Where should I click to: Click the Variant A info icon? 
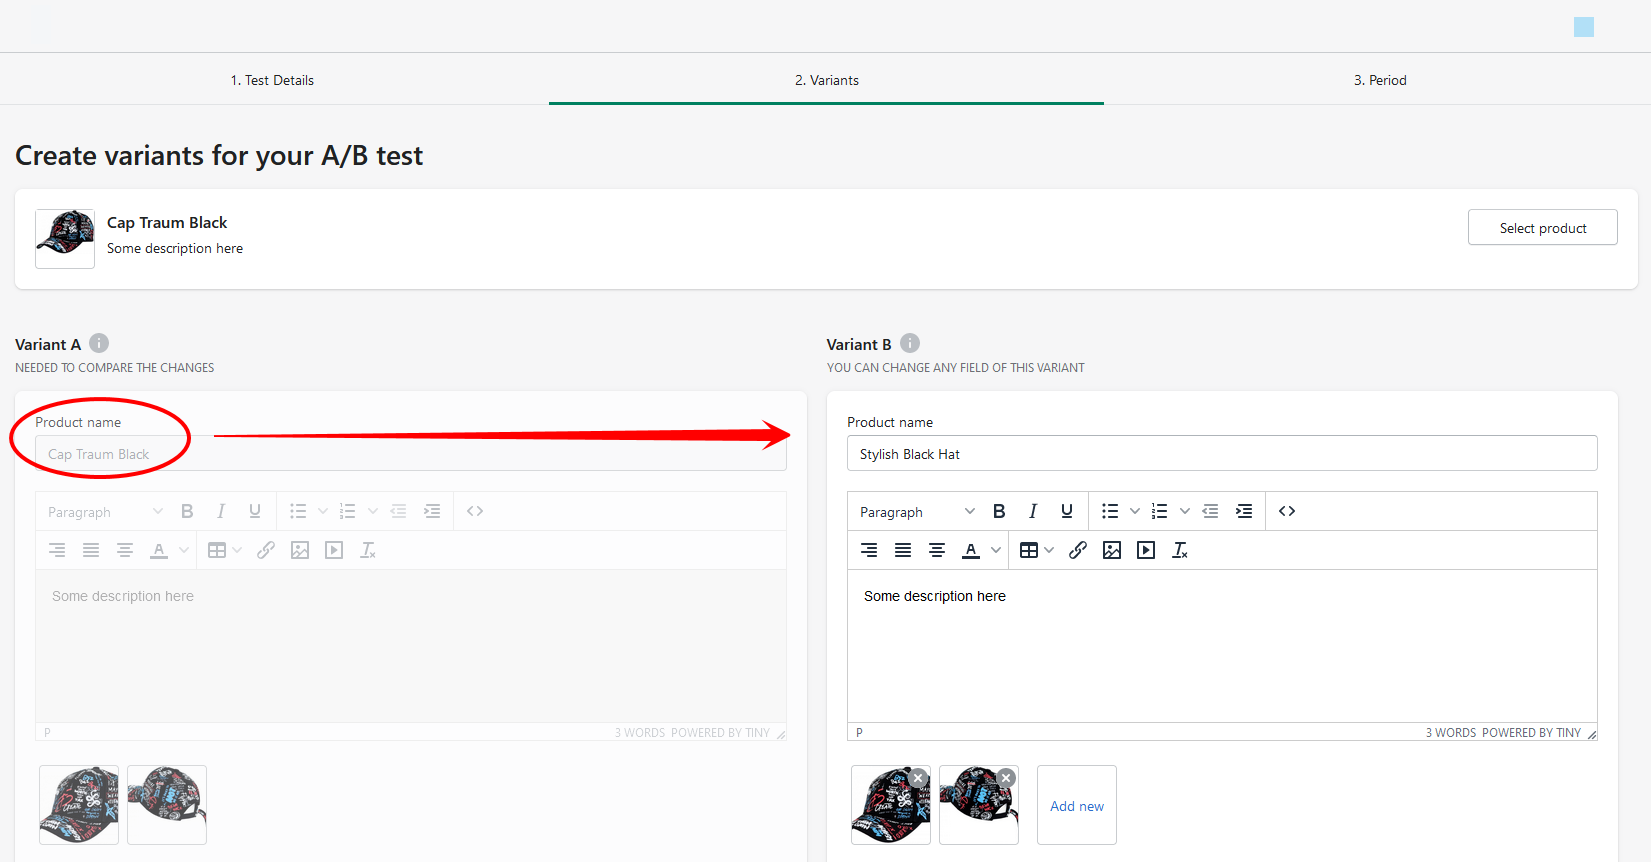pyautogui.click(x=99, y=343)
